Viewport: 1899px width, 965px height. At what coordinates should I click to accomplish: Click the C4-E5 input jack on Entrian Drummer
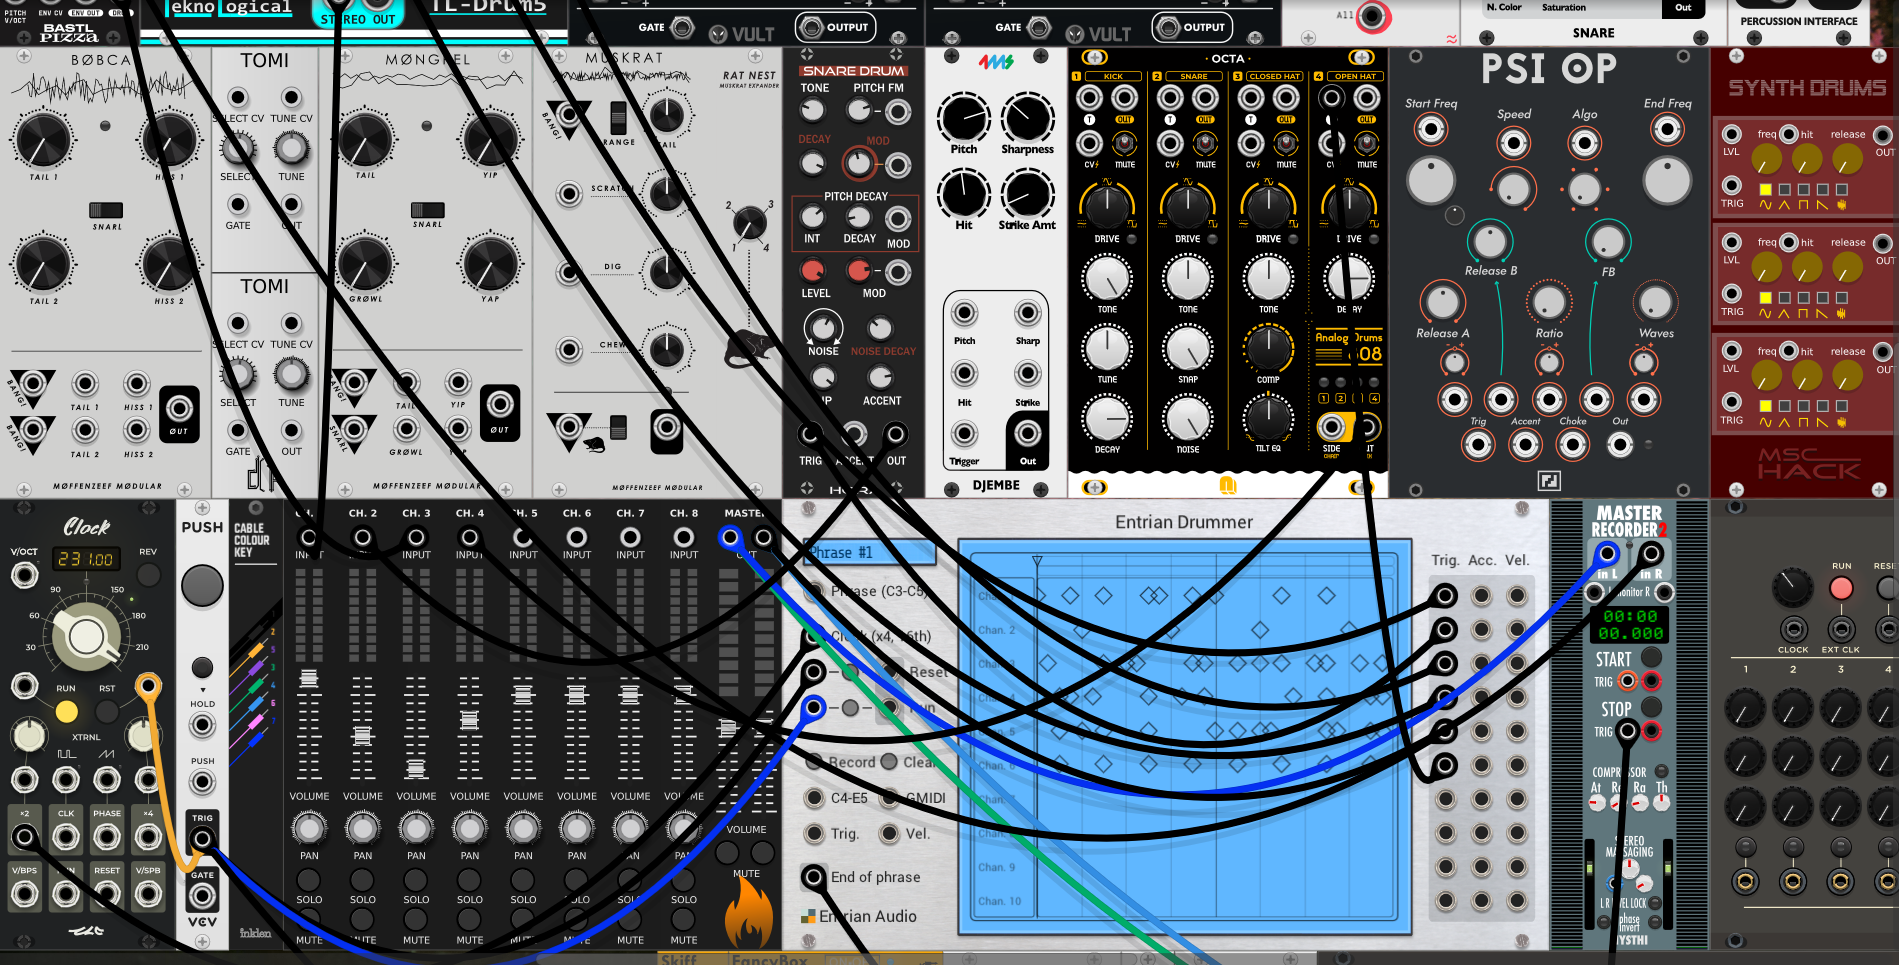(814, 798)
